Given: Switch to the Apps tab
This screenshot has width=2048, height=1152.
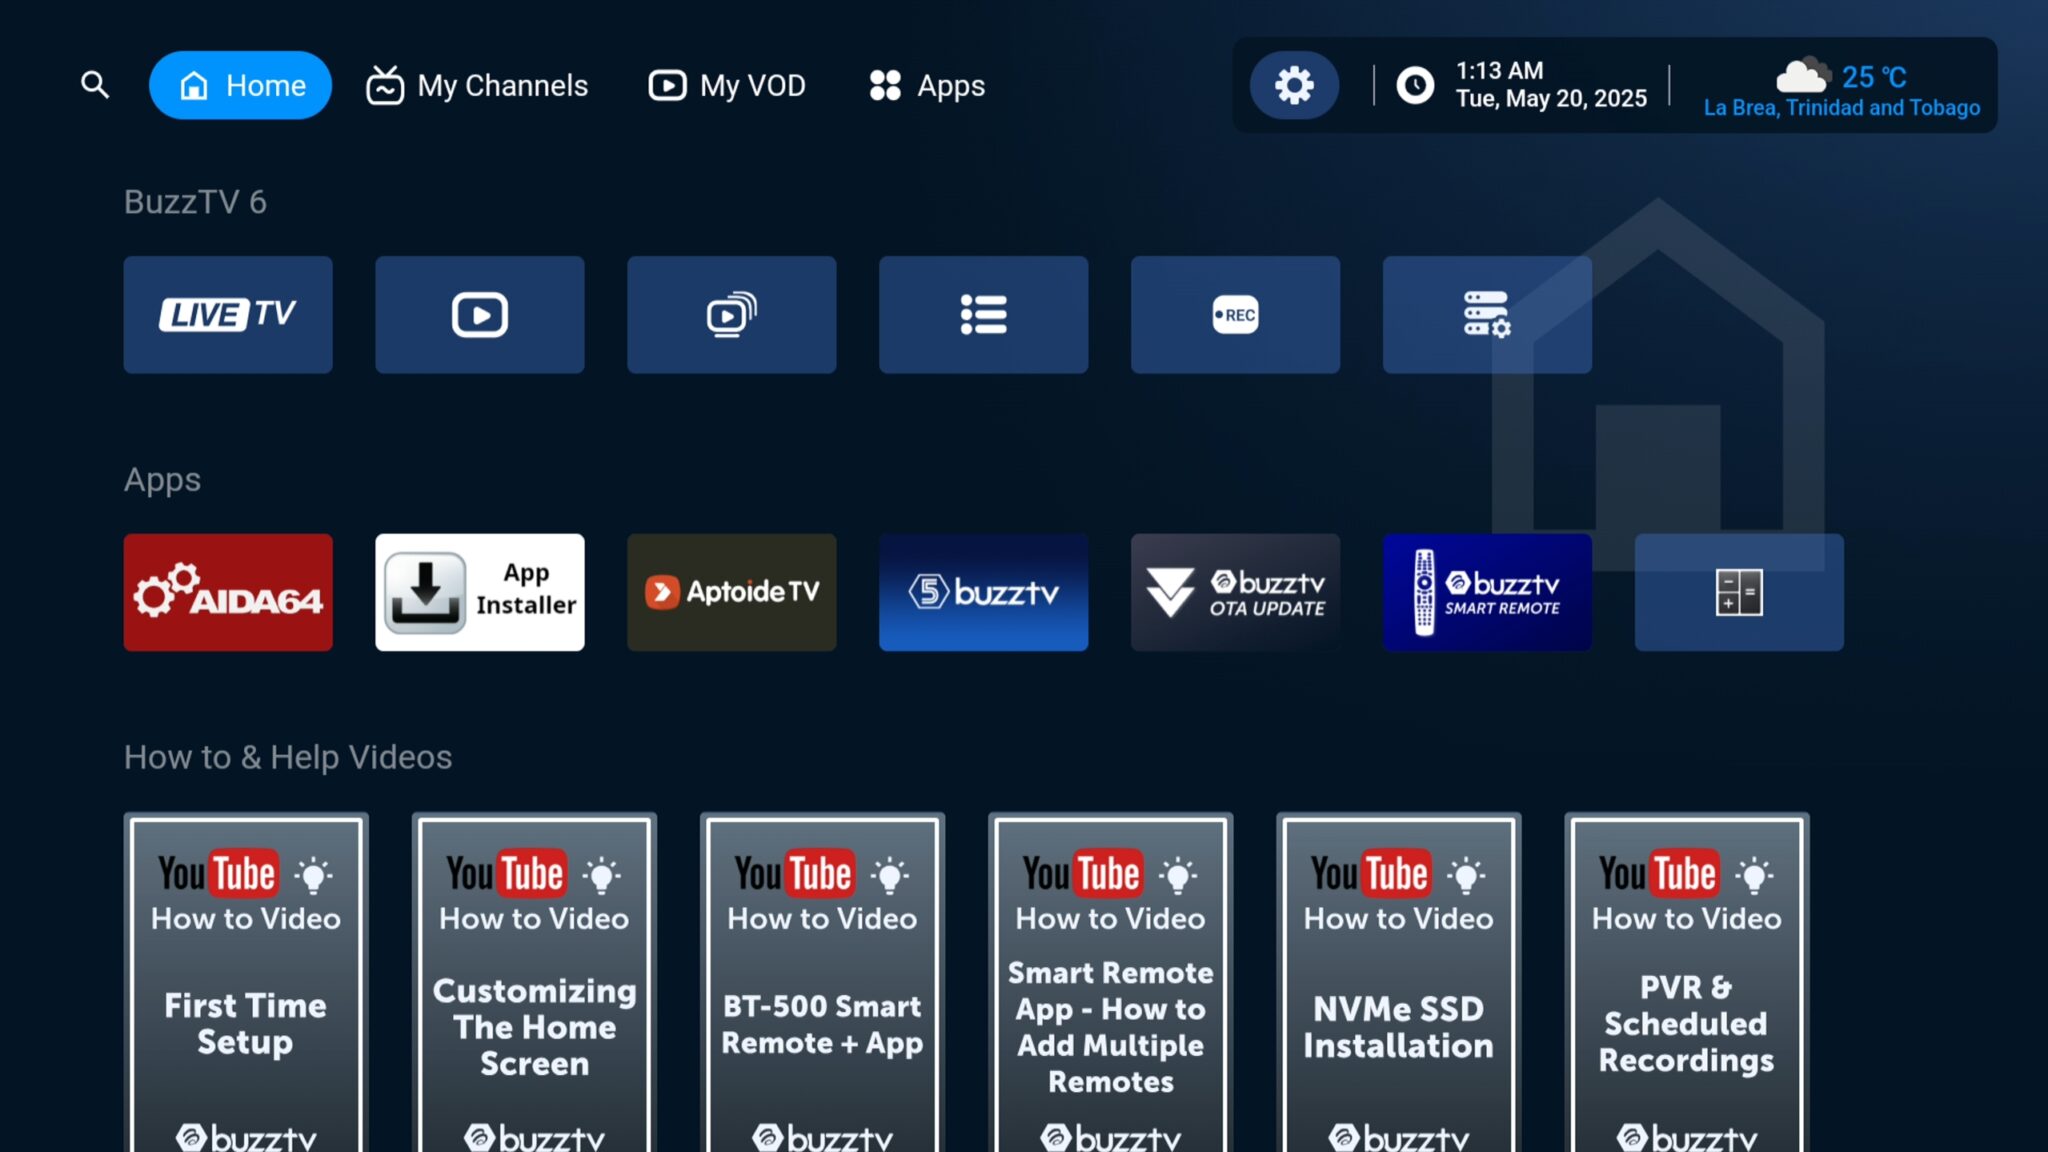Looking at the screenshot, I should coord(925,85).
